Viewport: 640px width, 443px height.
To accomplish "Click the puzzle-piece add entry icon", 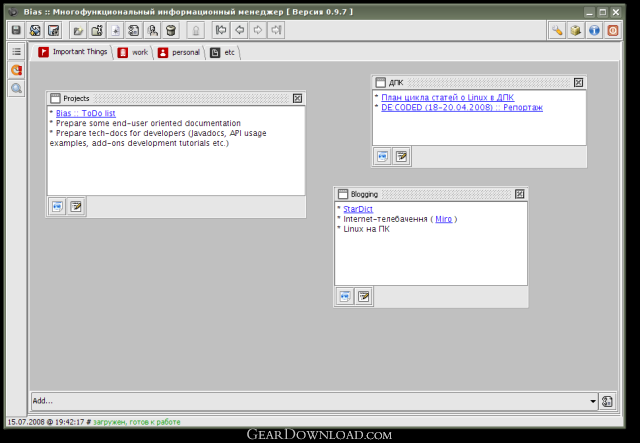I will click(x=97, y=30).
